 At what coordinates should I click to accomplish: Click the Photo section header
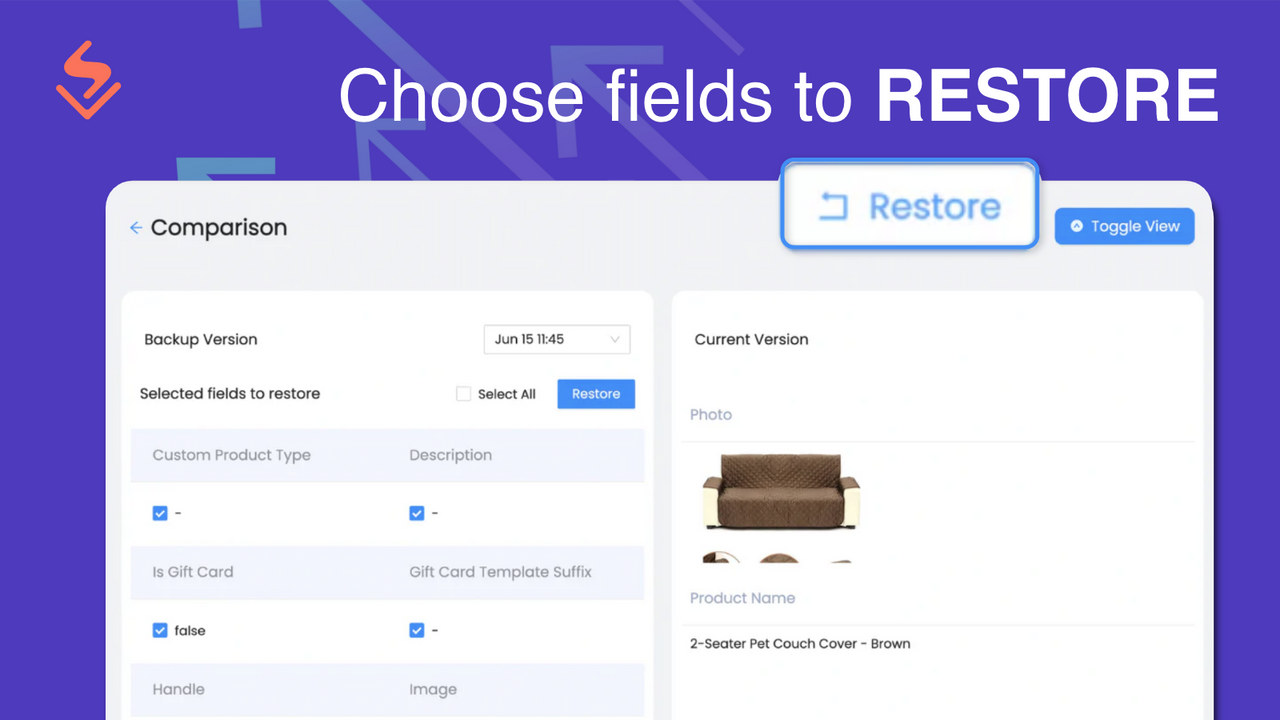(711, 414)
